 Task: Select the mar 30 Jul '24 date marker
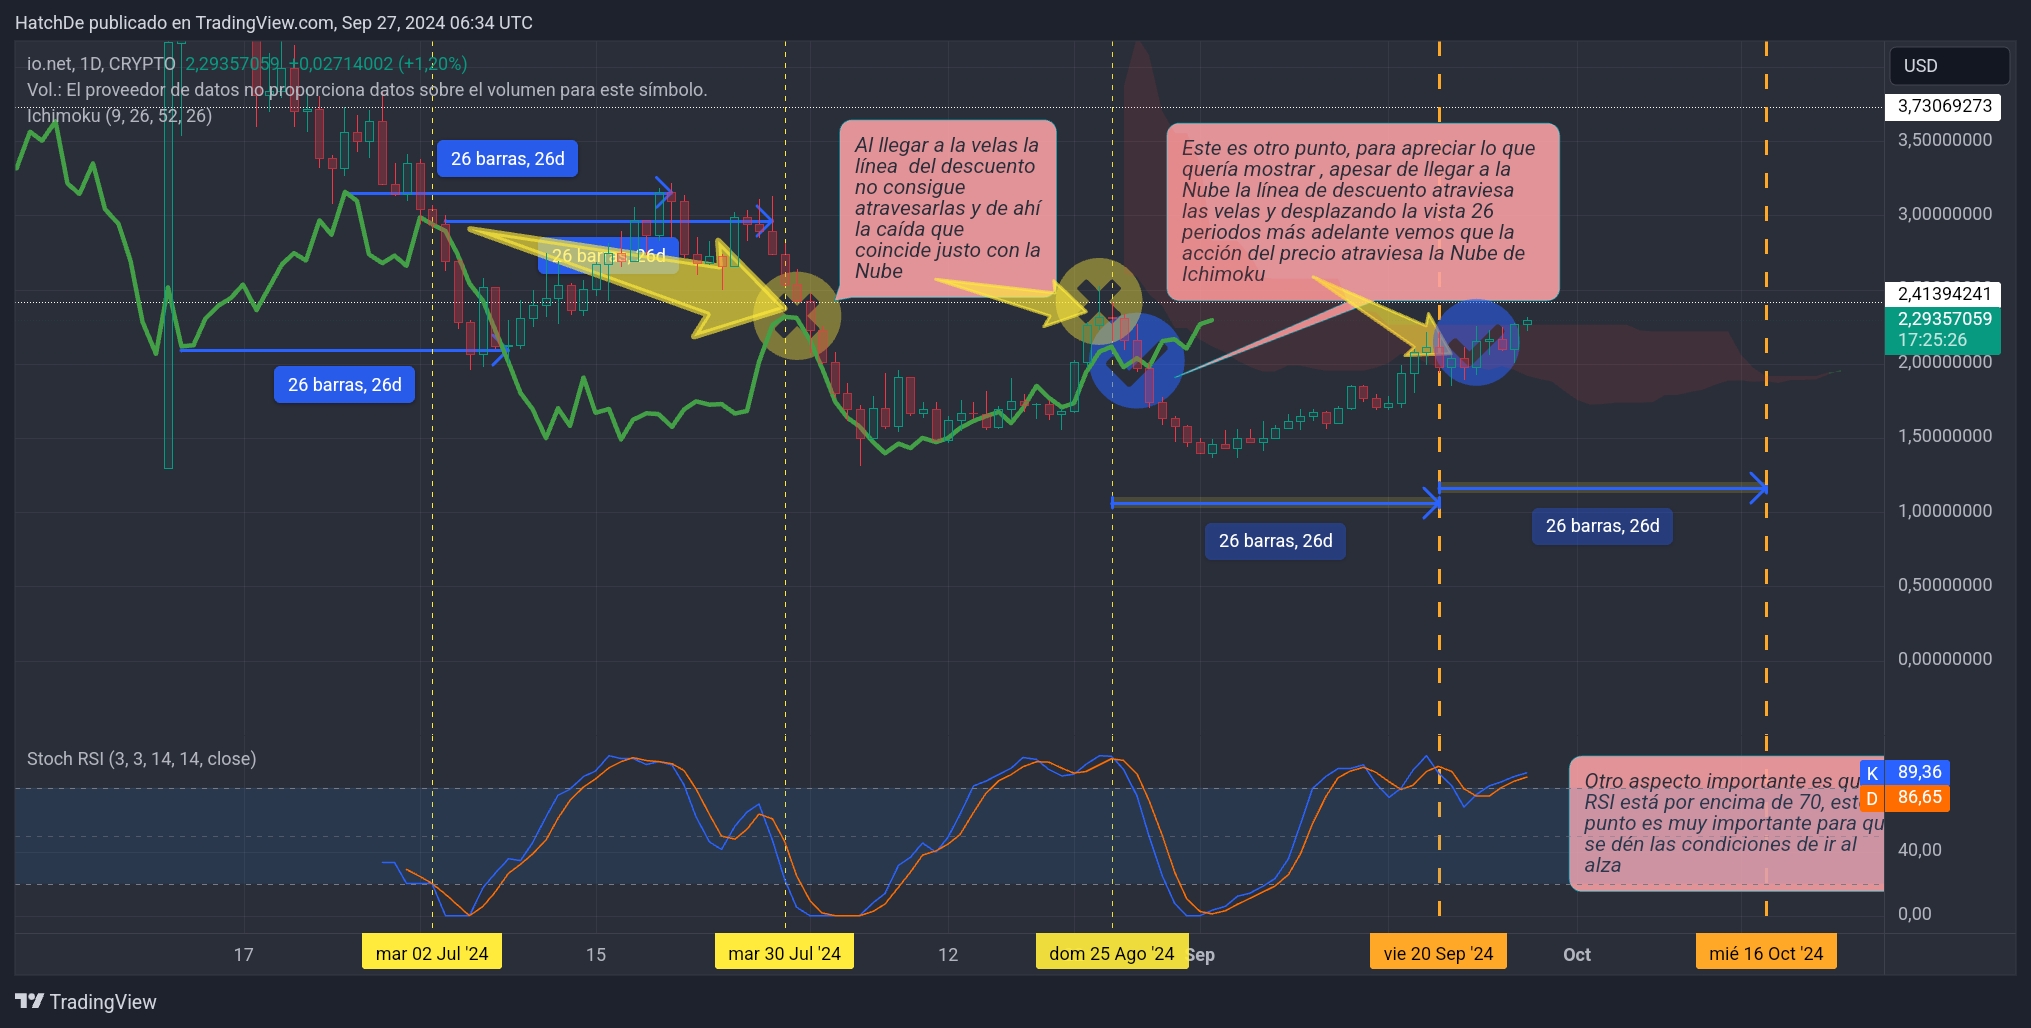(785, 953)
